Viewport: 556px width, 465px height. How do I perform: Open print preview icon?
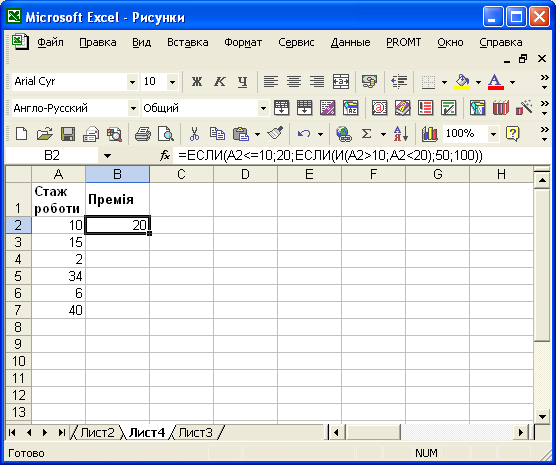tap(166, 134)
